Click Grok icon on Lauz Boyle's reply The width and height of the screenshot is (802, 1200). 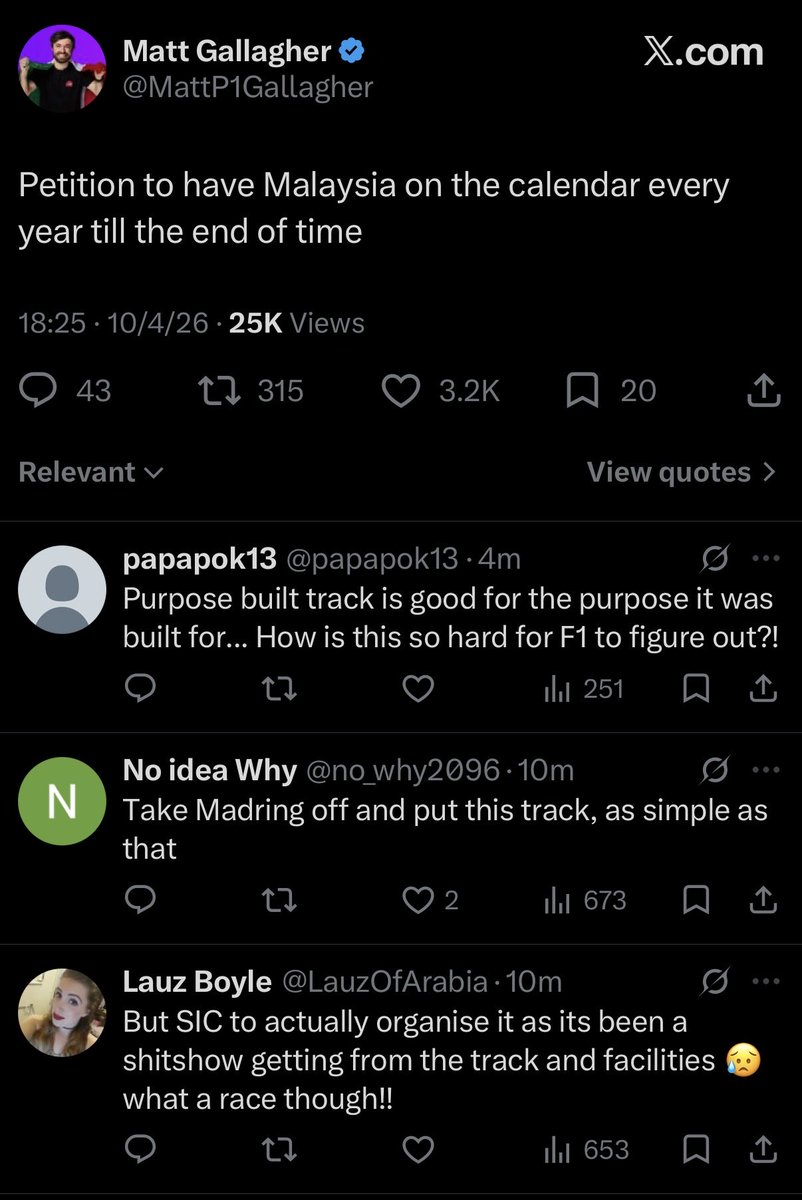pos(715,982)
